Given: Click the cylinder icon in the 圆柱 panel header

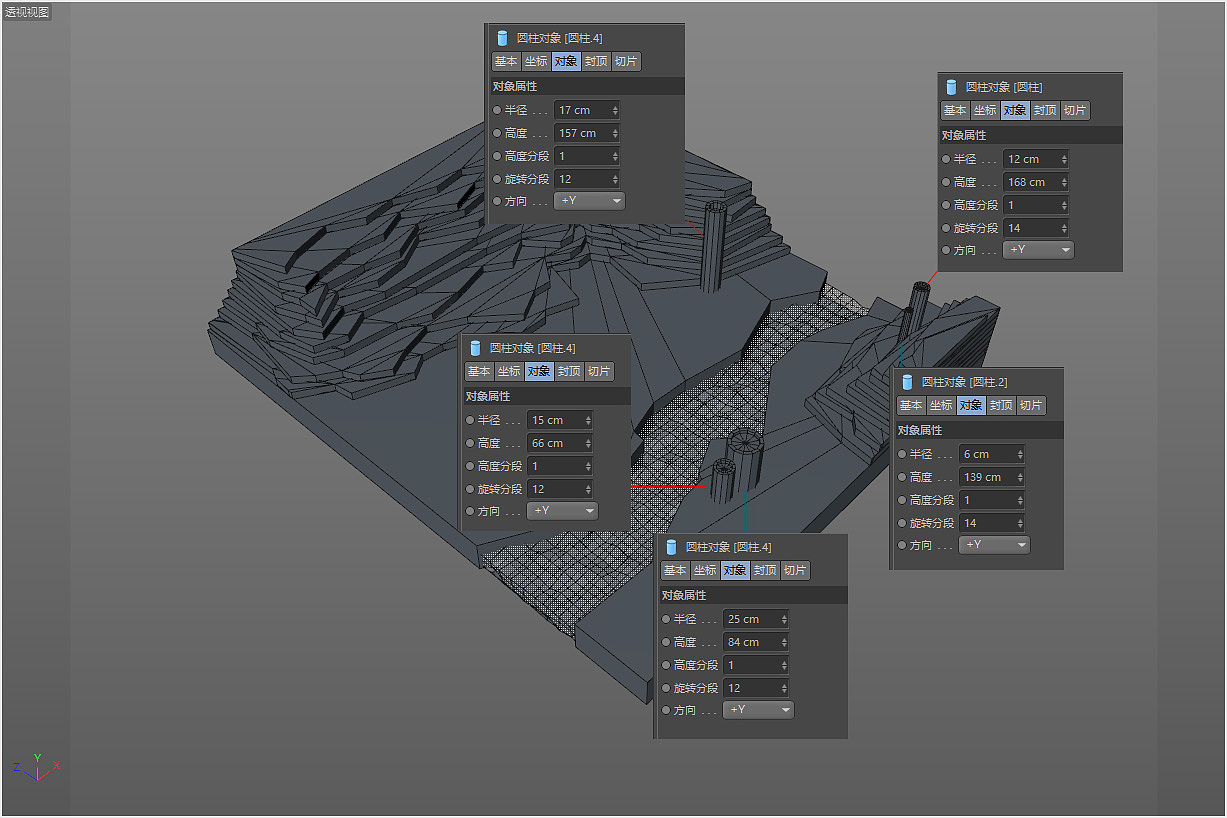Looking at the screenshot, I should (951, 87).
